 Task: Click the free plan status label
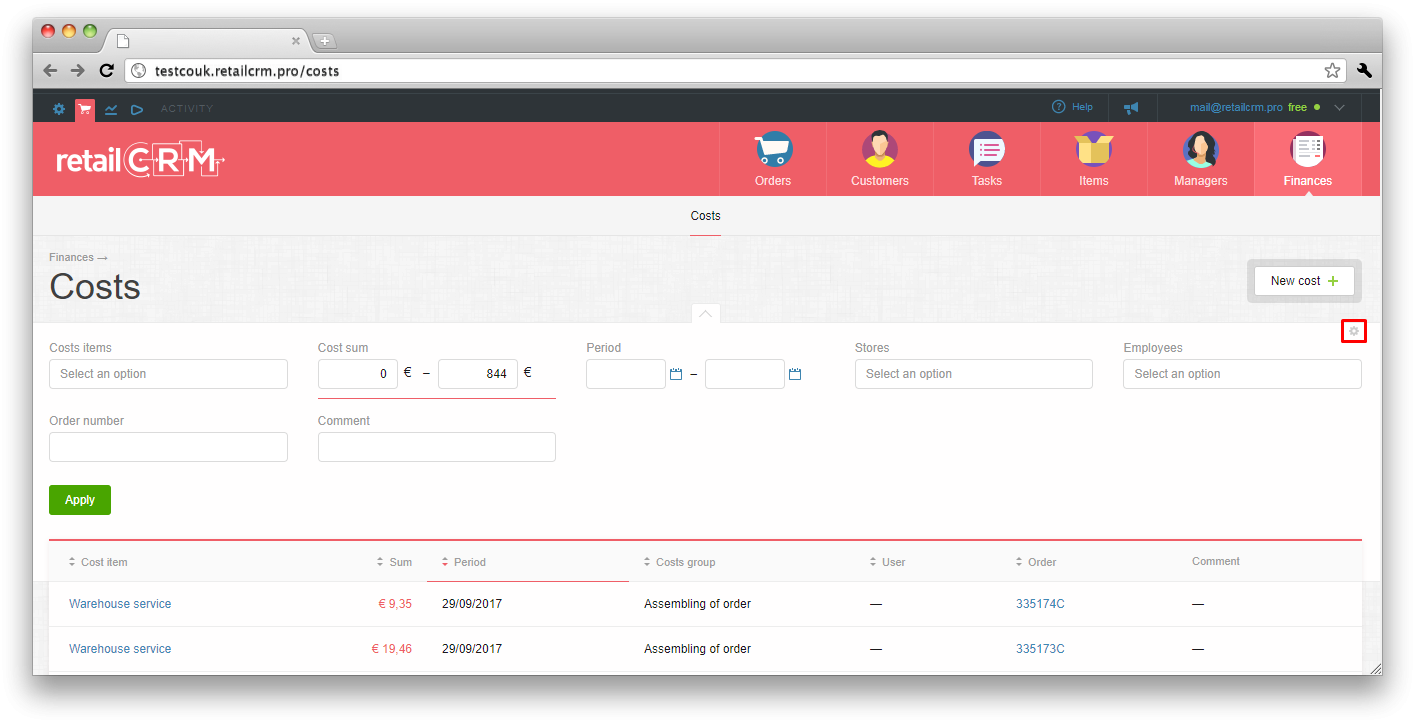1297,107
